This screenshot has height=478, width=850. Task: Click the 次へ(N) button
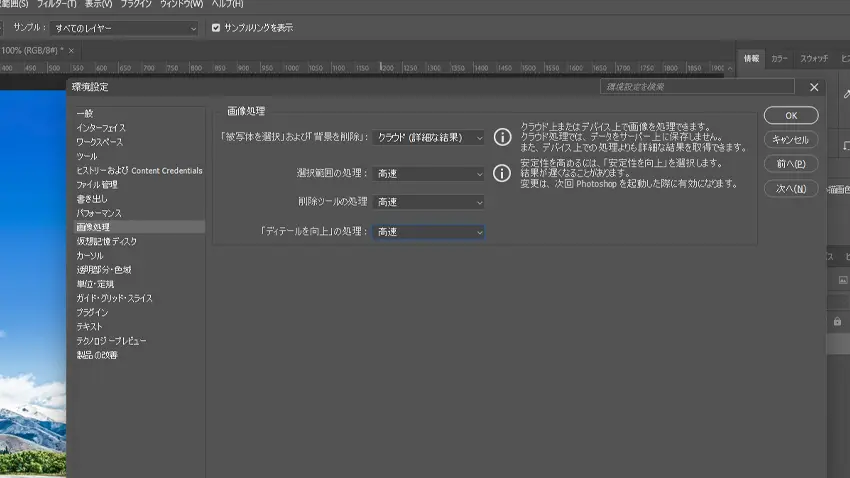(x=791, y=188)
